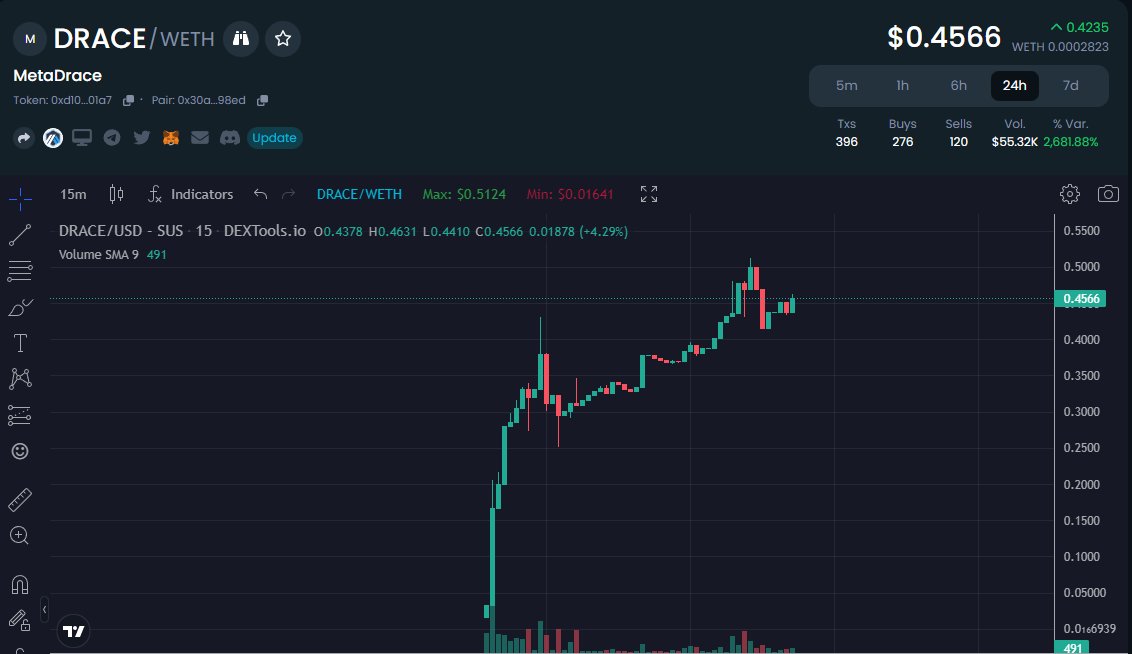Open the Discord link icon
The image size is (1132, 654).
tap(230, 138)
